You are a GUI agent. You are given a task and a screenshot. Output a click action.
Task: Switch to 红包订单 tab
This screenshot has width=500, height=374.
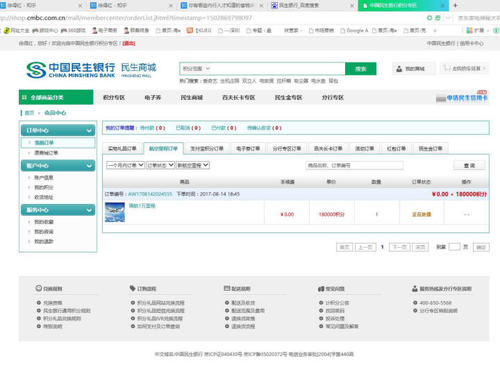coord(396,148)
